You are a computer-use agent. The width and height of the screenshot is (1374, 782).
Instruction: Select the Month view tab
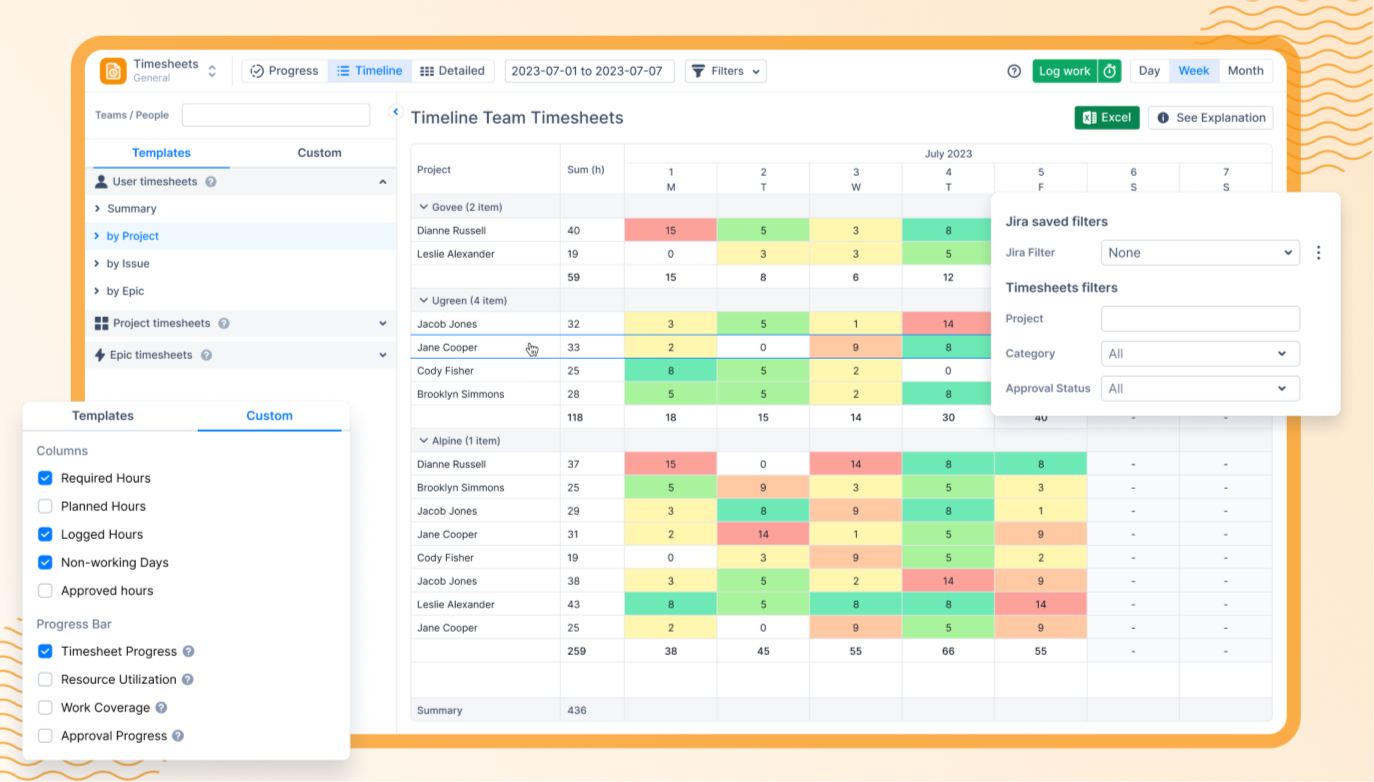(1245, 71)
